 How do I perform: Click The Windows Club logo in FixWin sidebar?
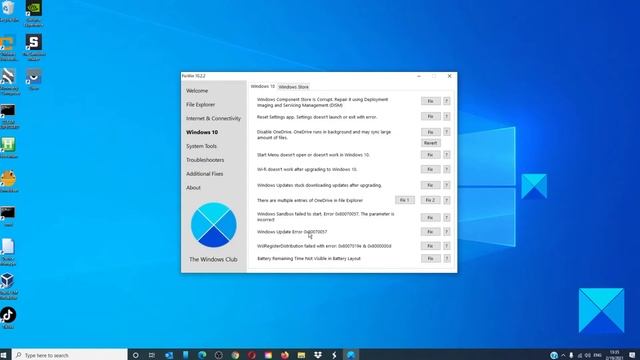pos(213,224)
